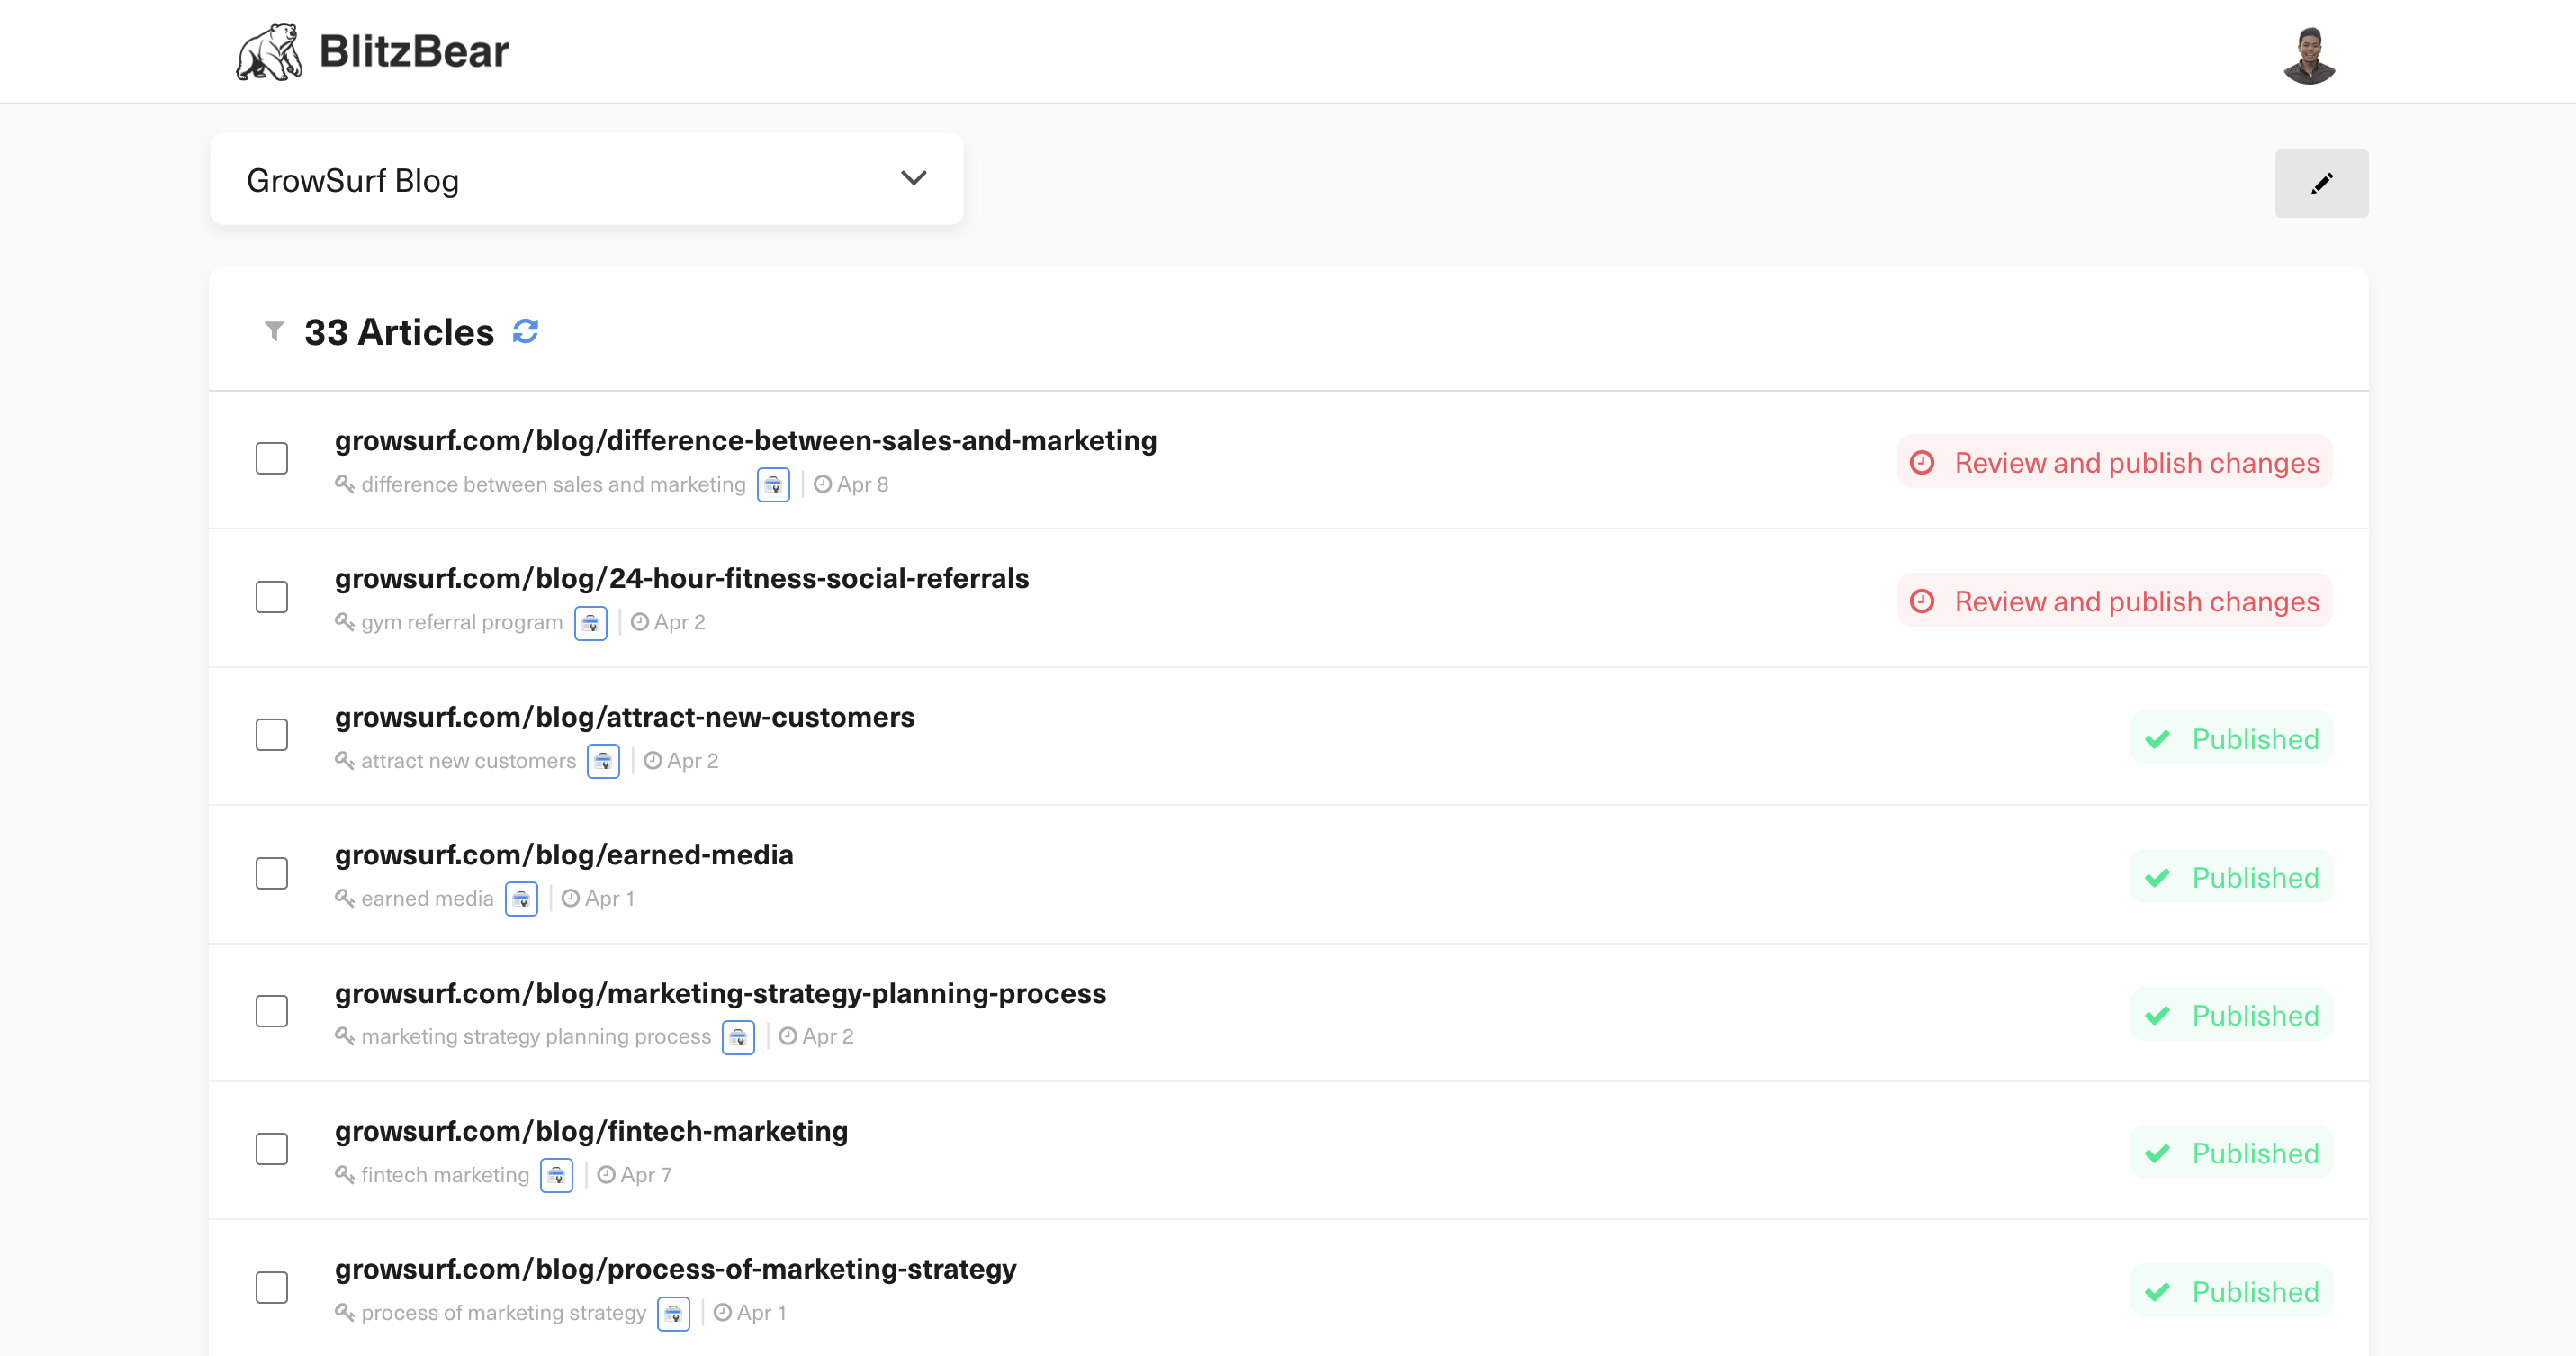
Task: Refresh the 33 Articles list
Action: click(x=526, y=331)
